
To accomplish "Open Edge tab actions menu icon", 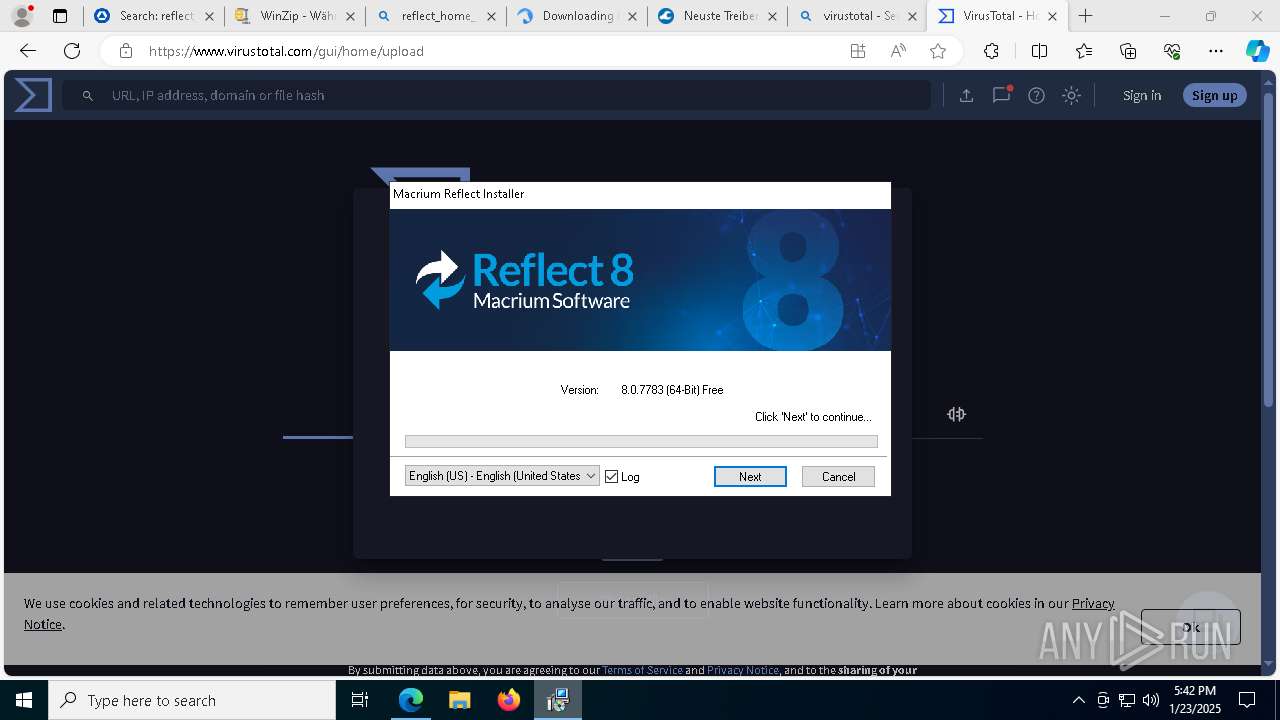I will 60,16.
